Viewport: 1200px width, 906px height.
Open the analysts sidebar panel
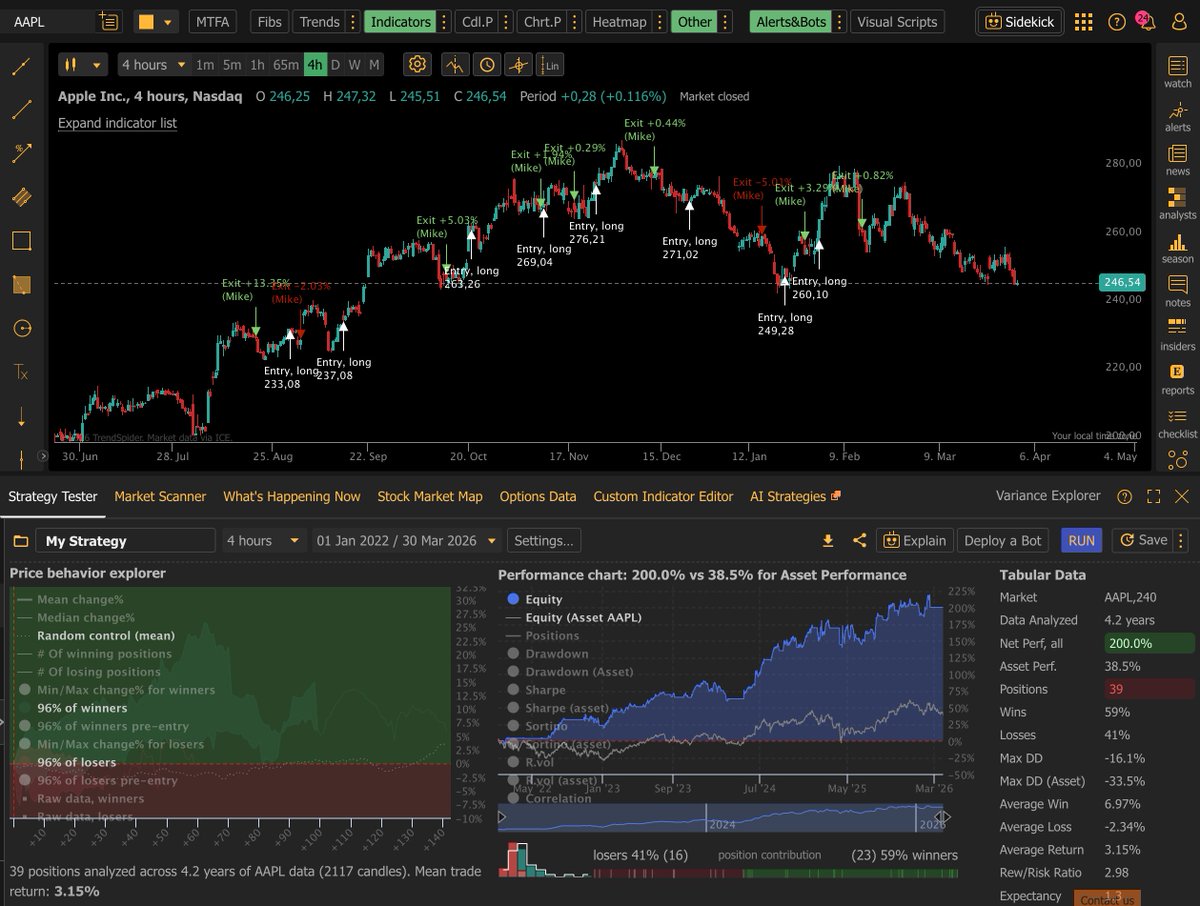click(x=1178, y=204)
